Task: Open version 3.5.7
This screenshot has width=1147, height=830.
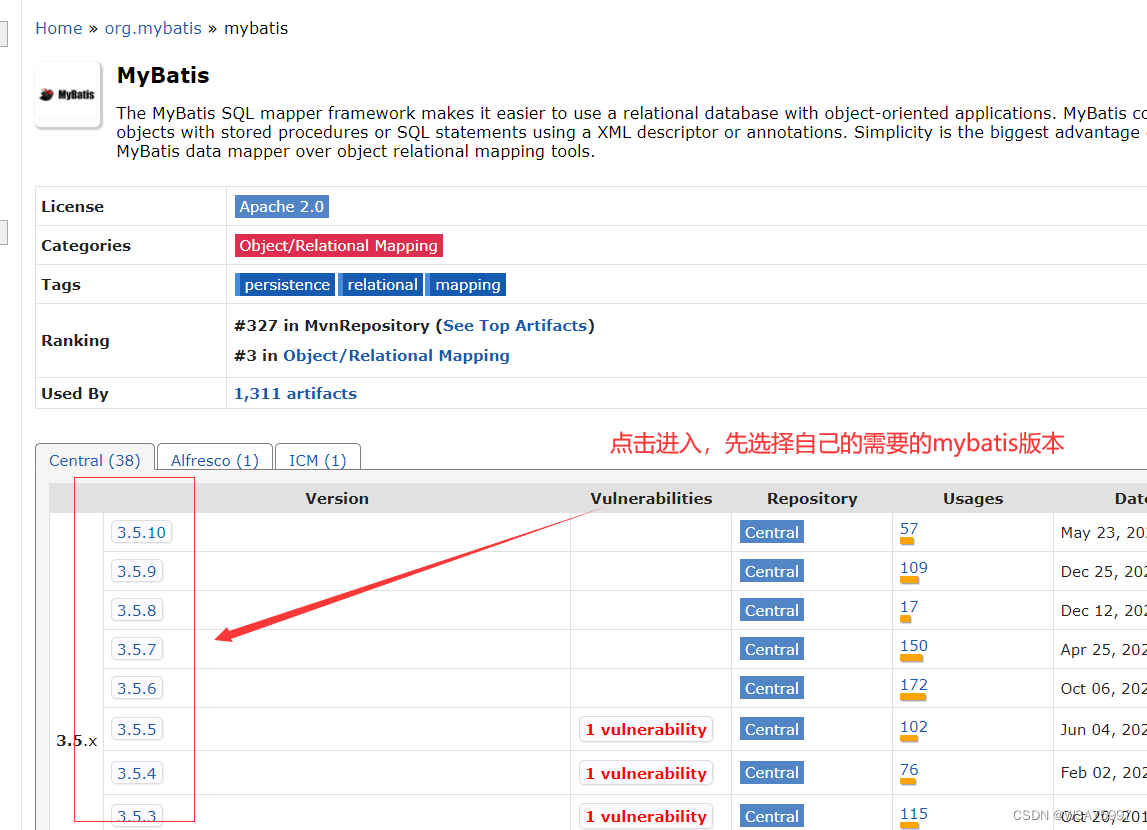Action: pyautogui.click(x=137, y=649)
